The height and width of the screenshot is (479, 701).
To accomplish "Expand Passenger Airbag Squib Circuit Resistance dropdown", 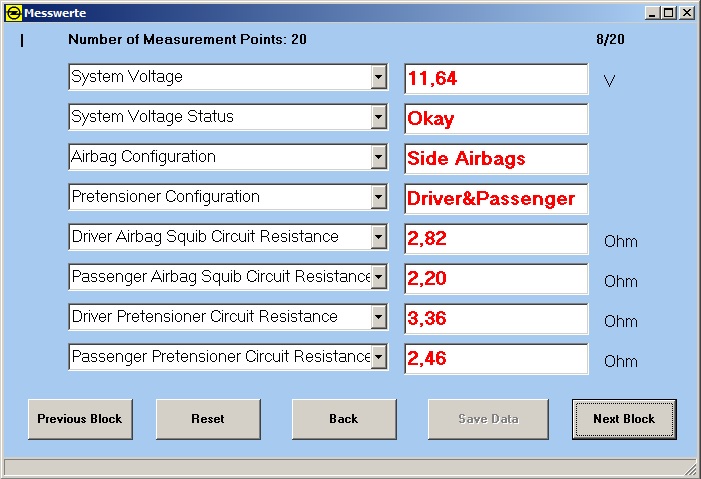I will (x=378, y=278).
